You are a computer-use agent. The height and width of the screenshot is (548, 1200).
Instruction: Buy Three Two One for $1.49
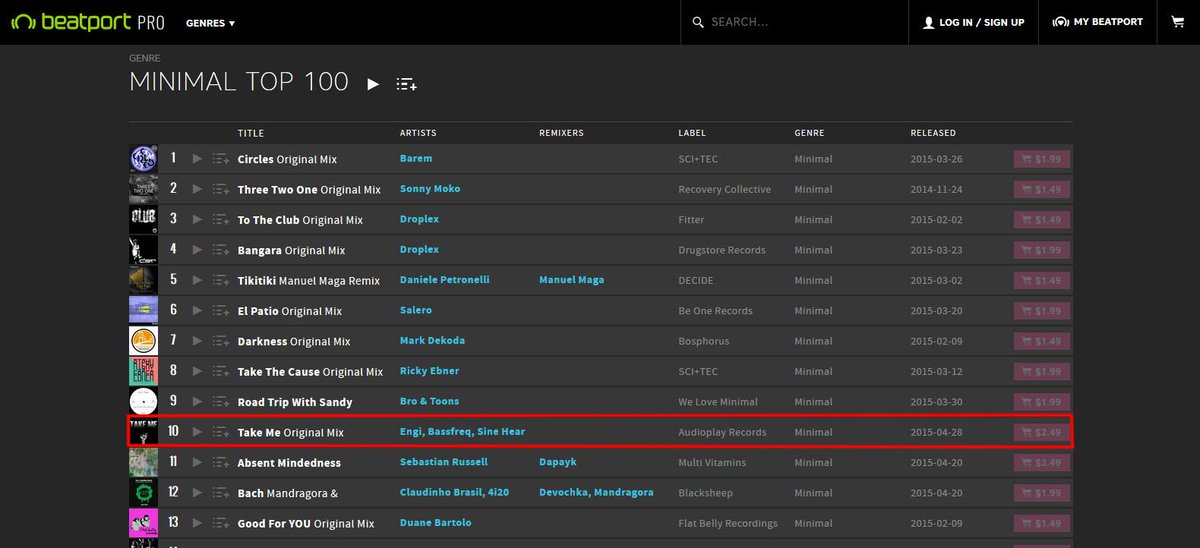[1043, 189]
